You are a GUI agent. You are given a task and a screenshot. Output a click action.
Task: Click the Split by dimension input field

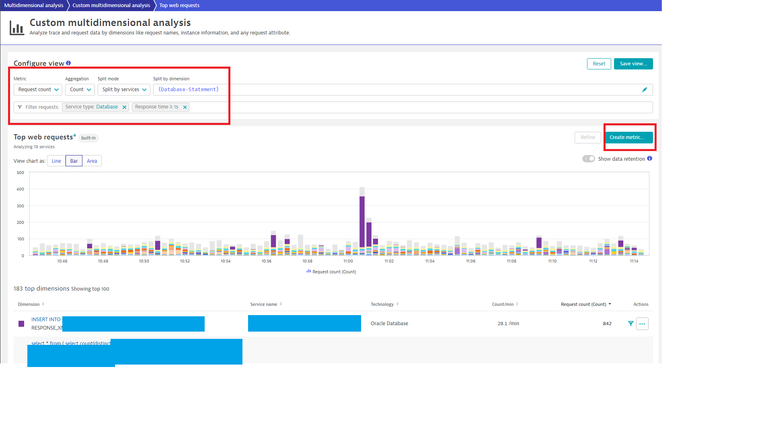pos(395,90)
